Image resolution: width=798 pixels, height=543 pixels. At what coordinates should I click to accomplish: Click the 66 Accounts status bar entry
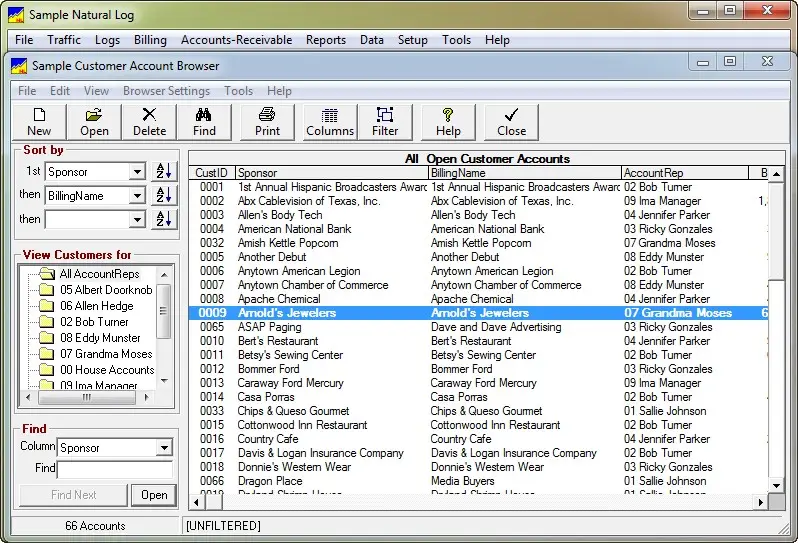point(95,526)
